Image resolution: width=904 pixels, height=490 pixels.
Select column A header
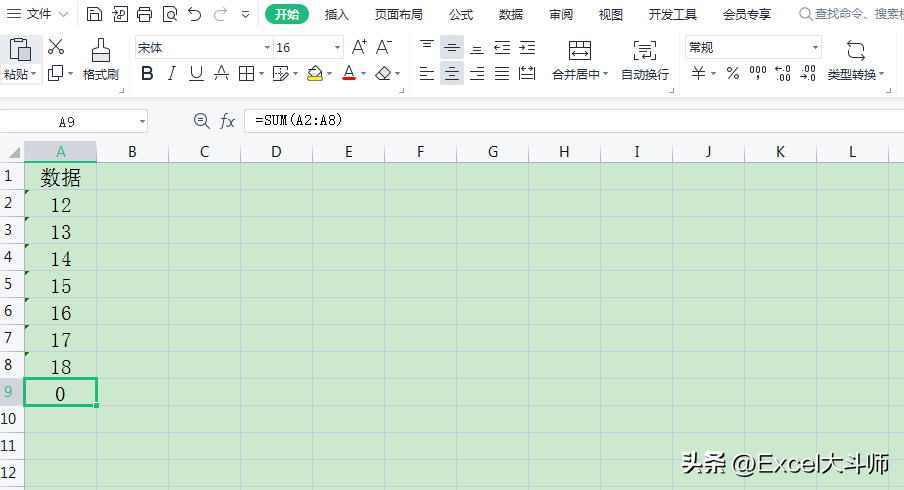(61, 152)
